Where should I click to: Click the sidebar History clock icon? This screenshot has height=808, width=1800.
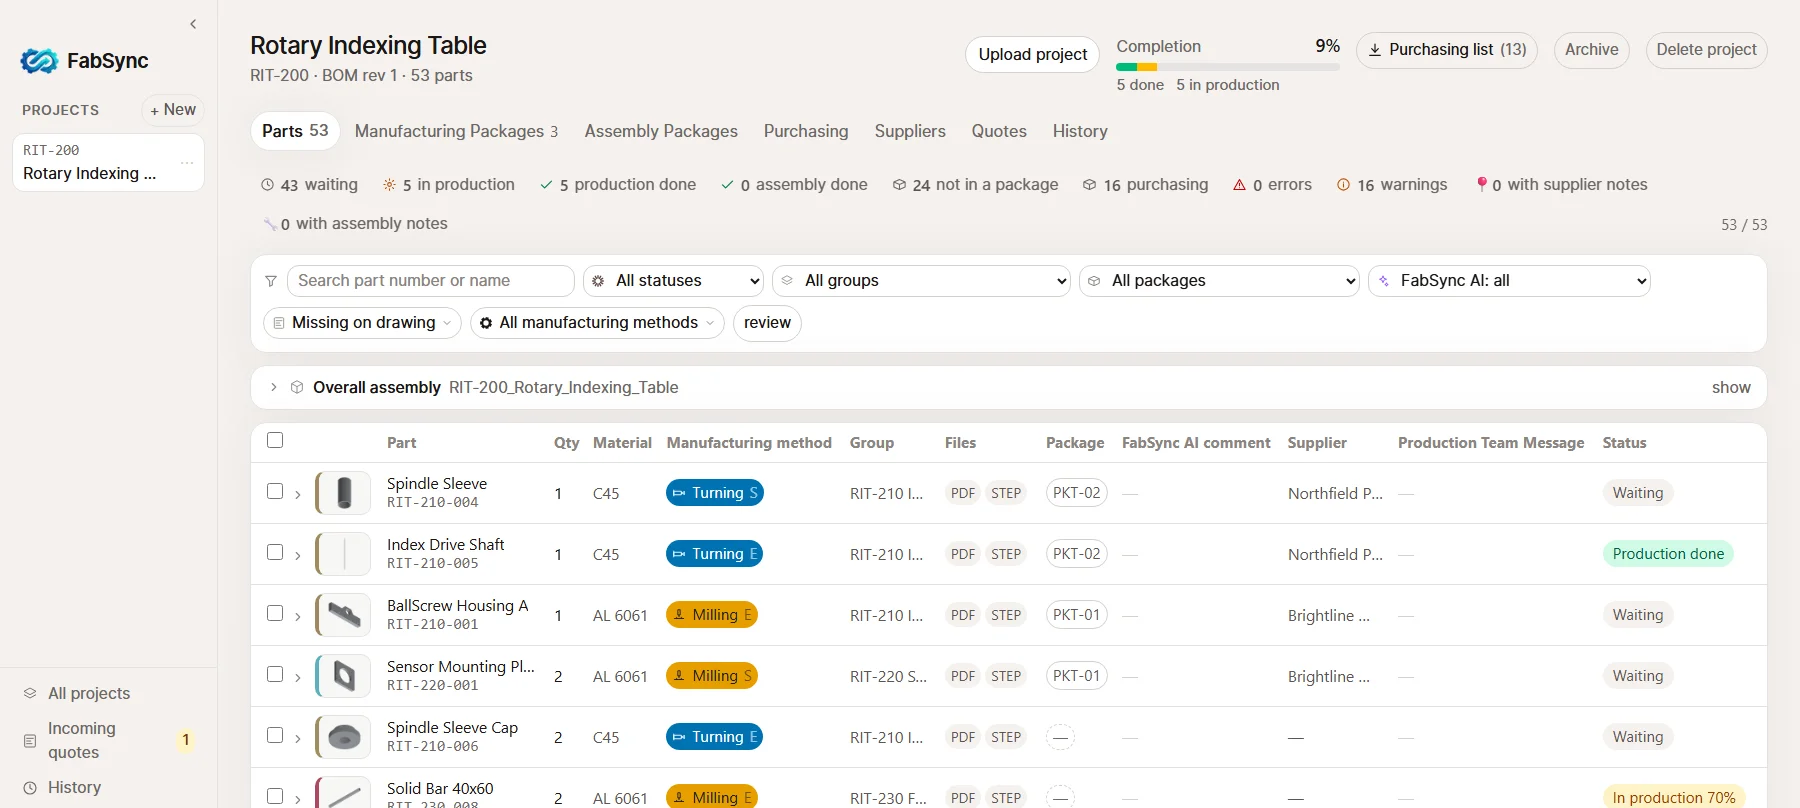[30, 788]
